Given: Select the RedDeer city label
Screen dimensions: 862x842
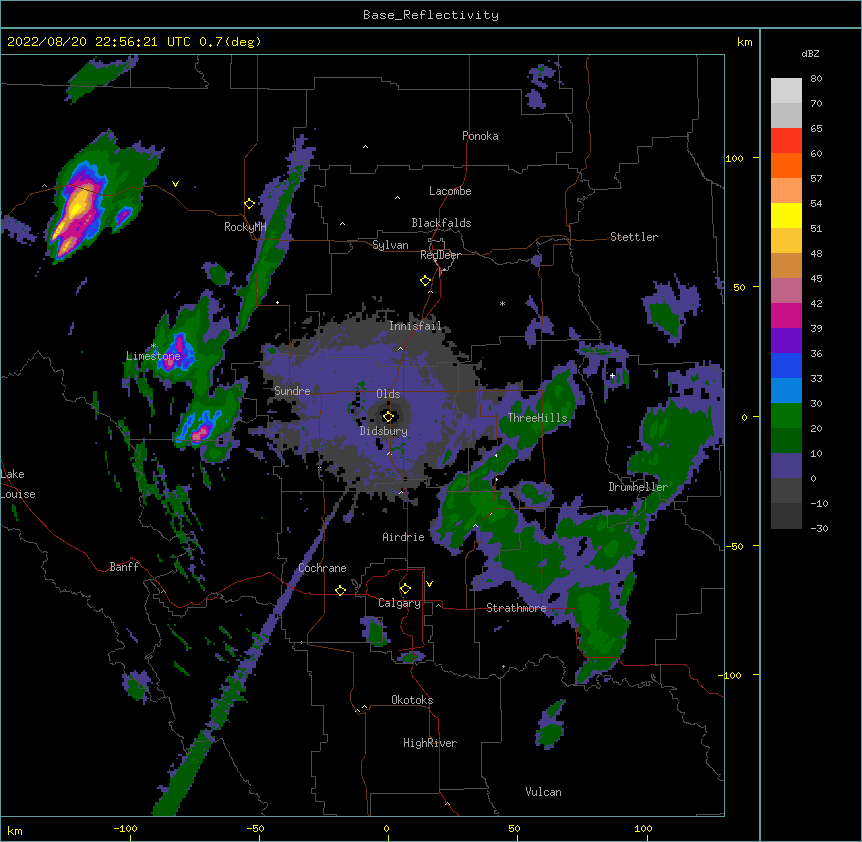Looking at the screenshot, I should click(x=440, y=255).
